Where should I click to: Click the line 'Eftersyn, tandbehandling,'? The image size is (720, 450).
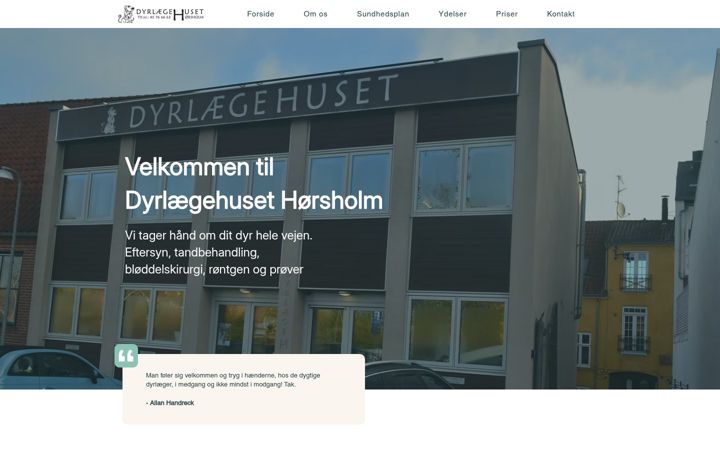[x=192, y=253]
